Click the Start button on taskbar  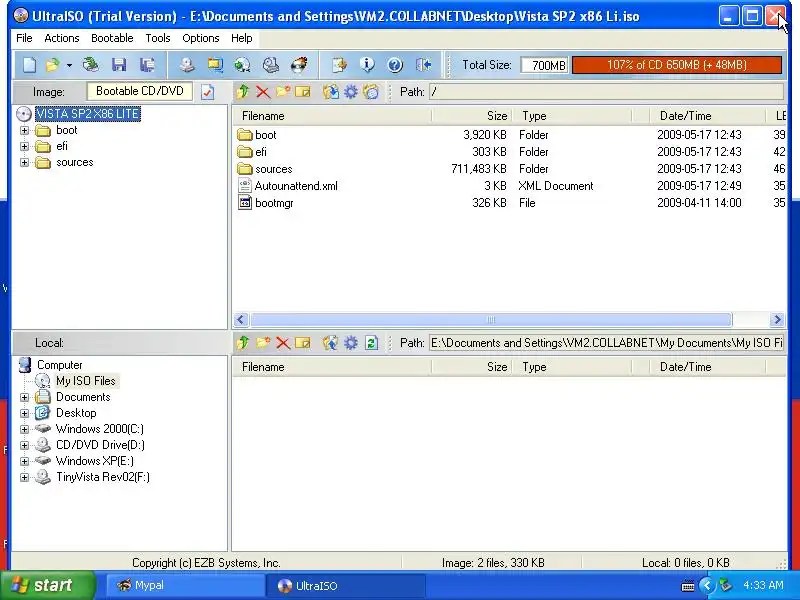(47, 585)
